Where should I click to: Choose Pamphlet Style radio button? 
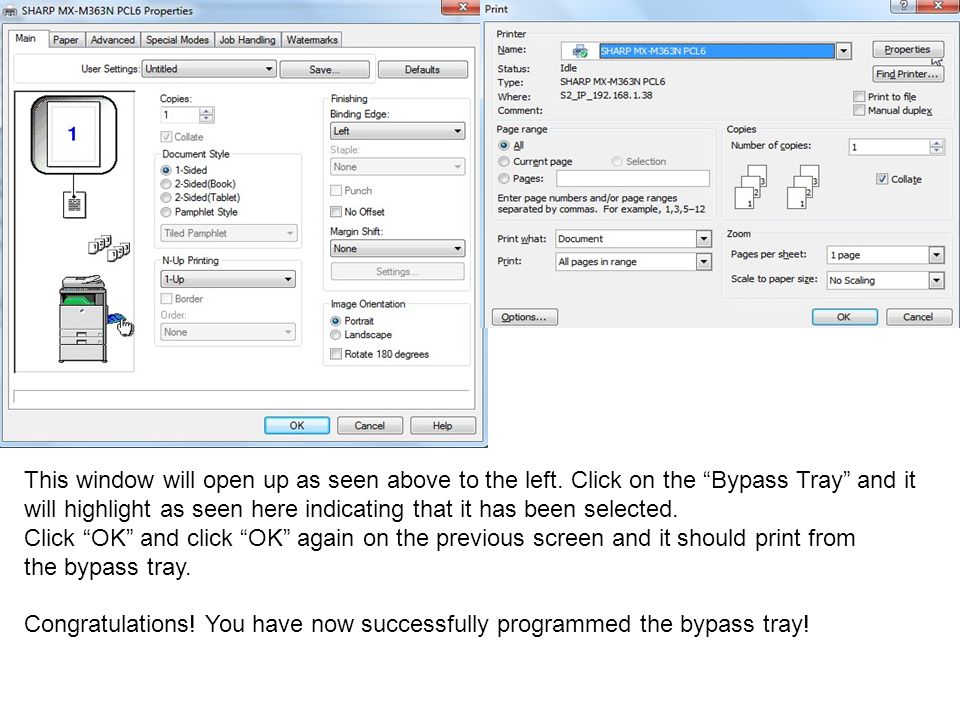pos(166,212)
